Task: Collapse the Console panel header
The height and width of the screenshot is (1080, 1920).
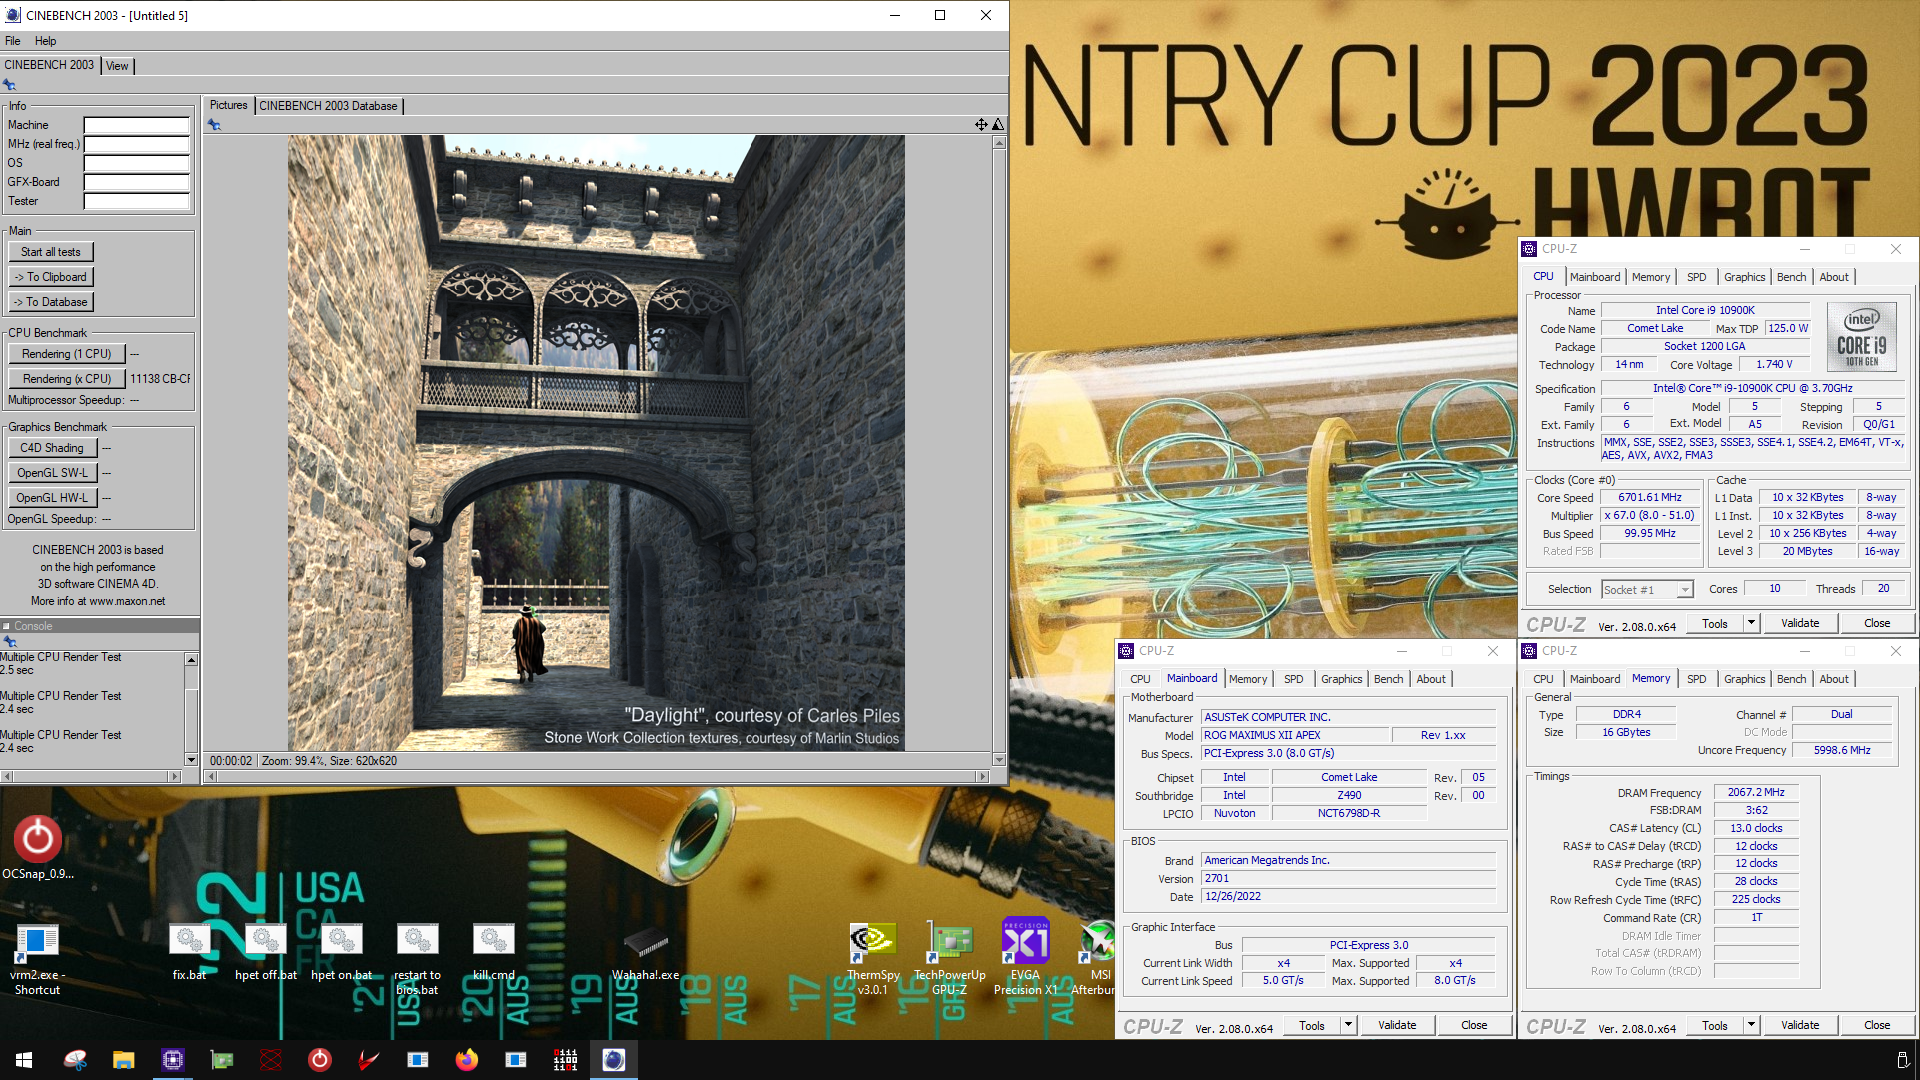Action: click(x=6, y=626)
